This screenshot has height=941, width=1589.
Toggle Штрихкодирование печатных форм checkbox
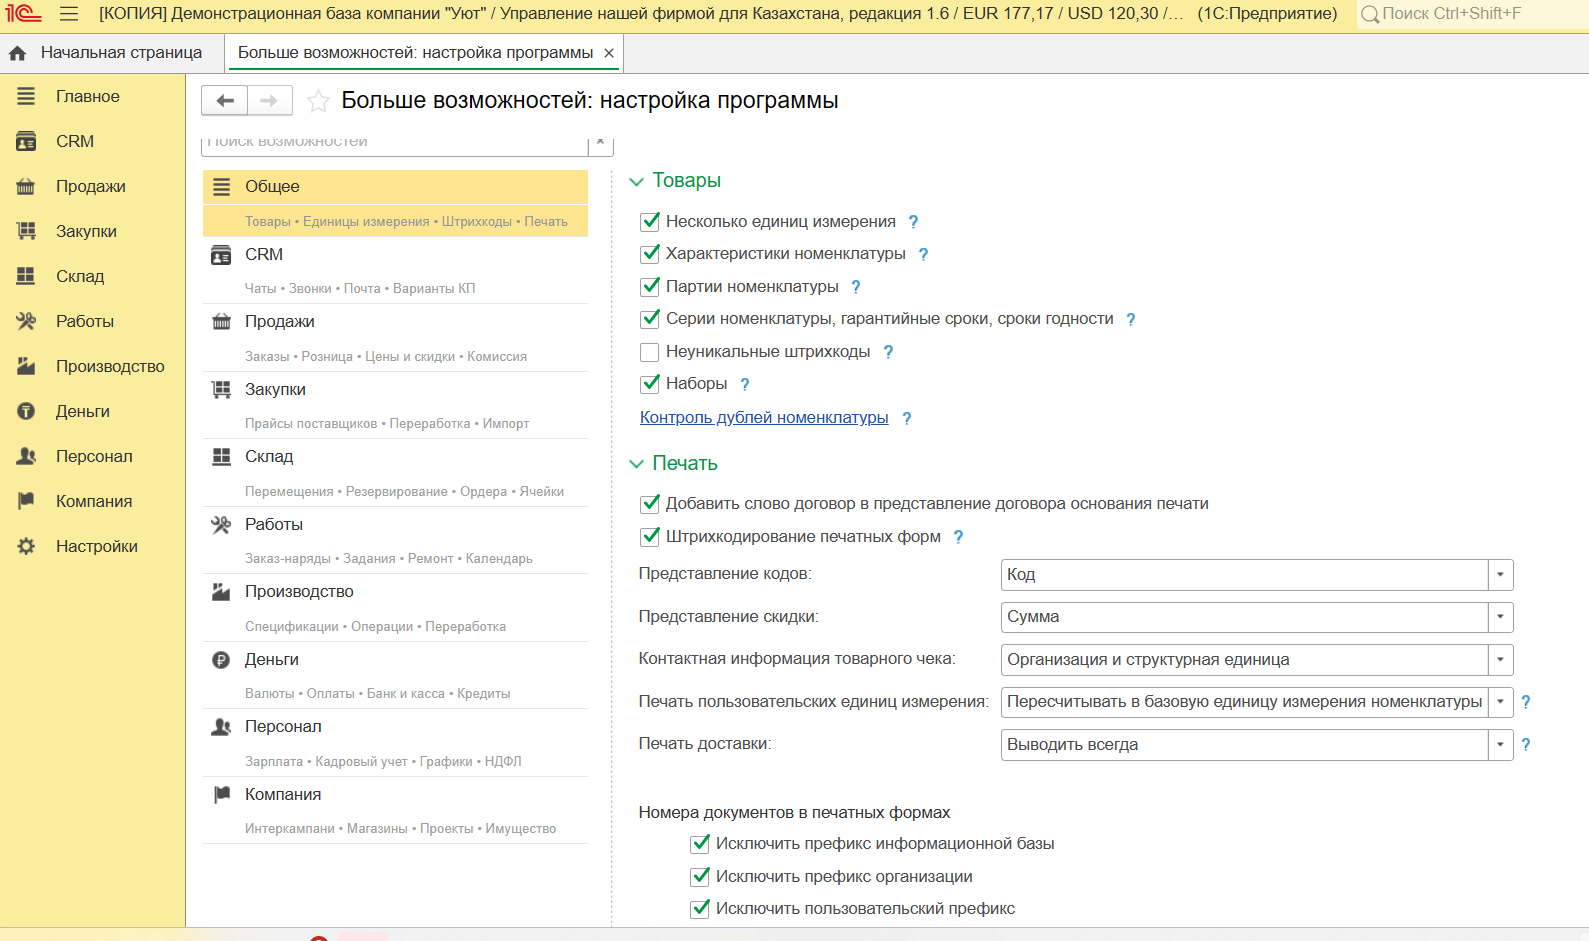point(650,537)
